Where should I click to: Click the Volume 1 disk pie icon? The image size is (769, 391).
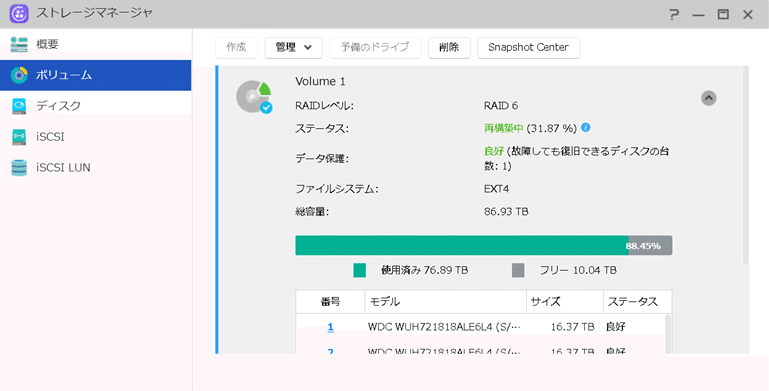[x=254, y=97]
